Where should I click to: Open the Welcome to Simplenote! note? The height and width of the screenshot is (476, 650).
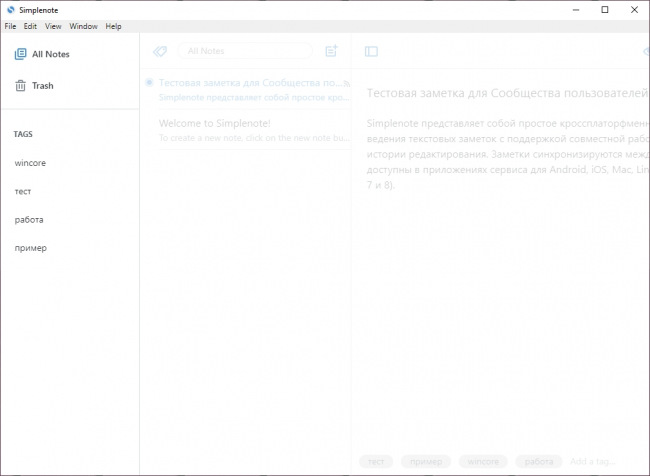click(x=254, y=130)
